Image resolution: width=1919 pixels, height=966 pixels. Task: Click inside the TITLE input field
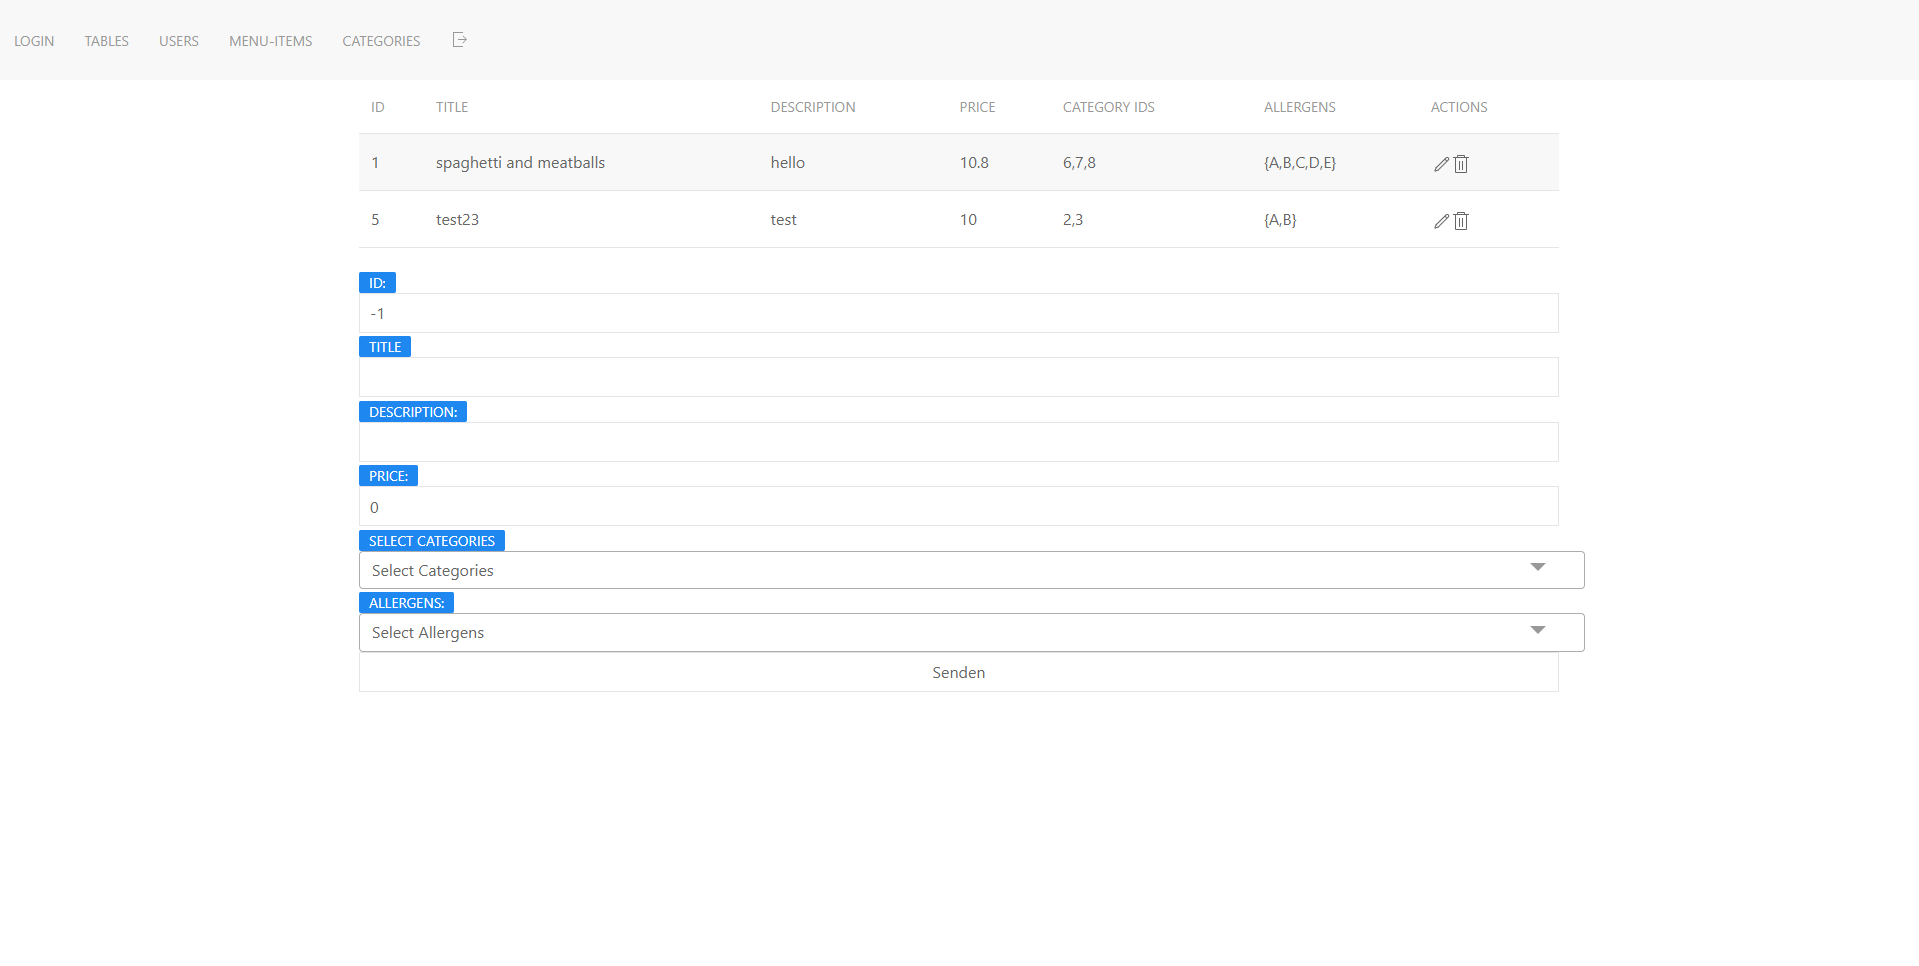(957, 377)
